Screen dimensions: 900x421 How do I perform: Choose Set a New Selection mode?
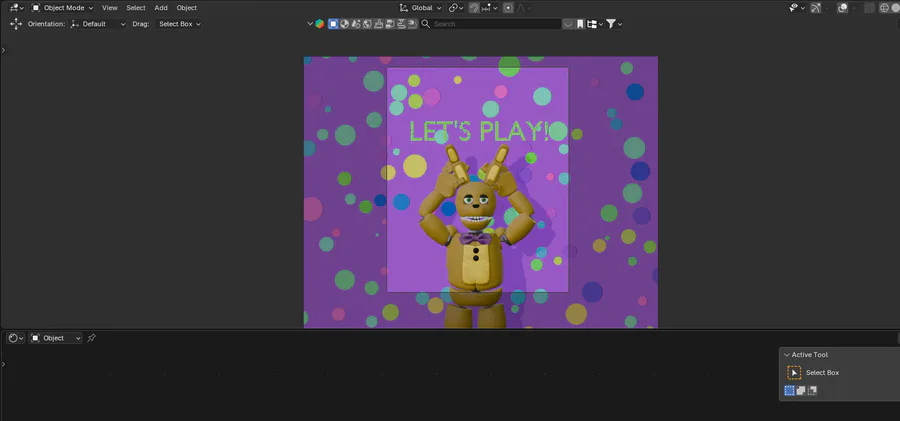click(x=790, y=391)
